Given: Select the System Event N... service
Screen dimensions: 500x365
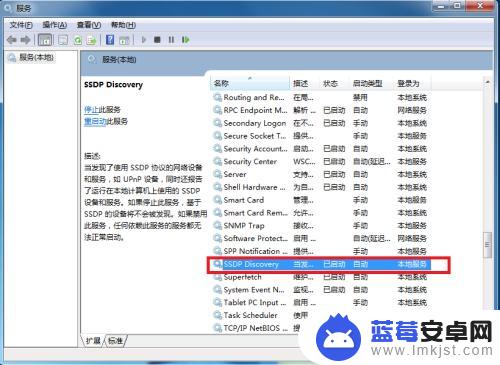Looking at the screenshot, I should coord(322,290).
